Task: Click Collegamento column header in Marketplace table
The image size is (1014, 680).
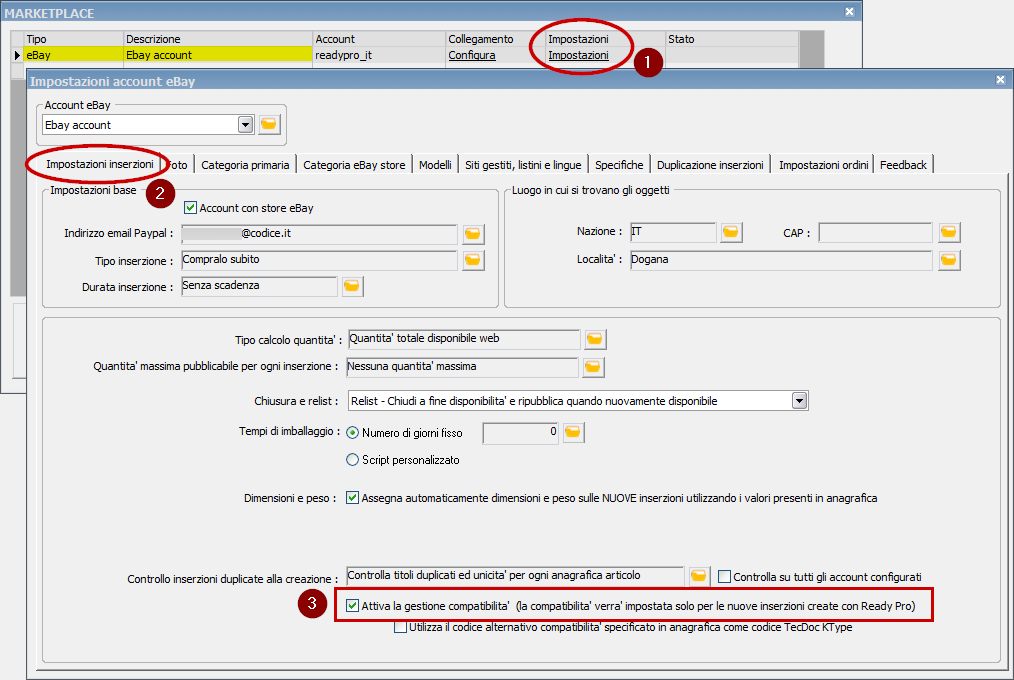Action: click(x=495, y=39)
